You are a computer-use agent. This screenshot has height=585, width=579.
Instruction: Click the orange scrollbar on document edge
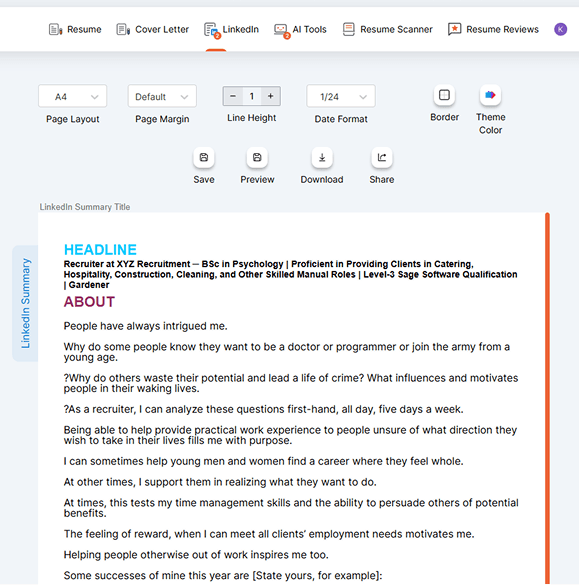[547, 398]
